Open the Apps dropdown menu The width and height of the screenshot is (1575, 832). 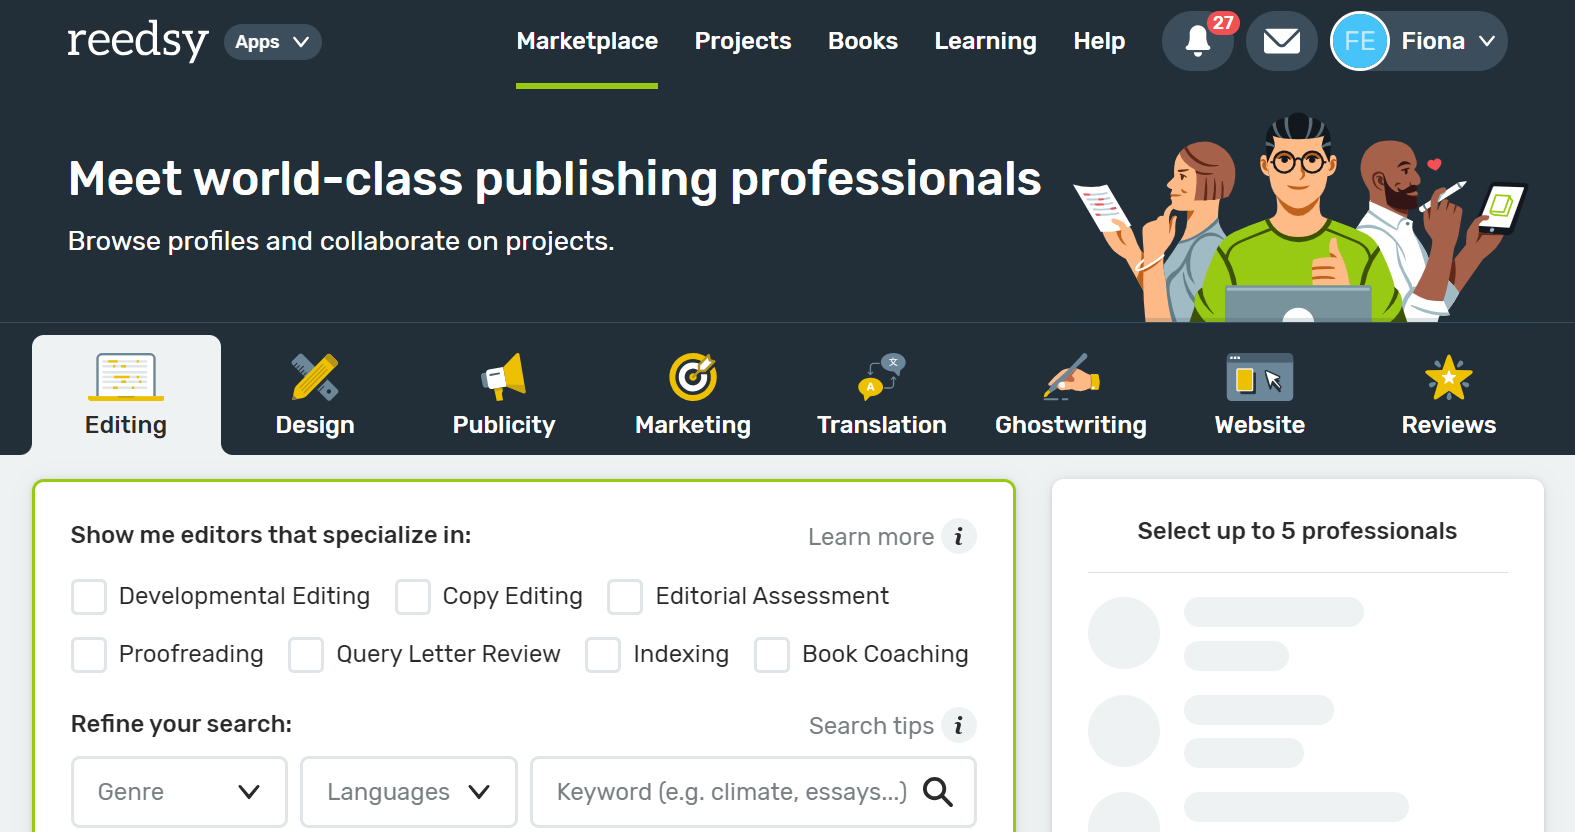pos(272,42)
